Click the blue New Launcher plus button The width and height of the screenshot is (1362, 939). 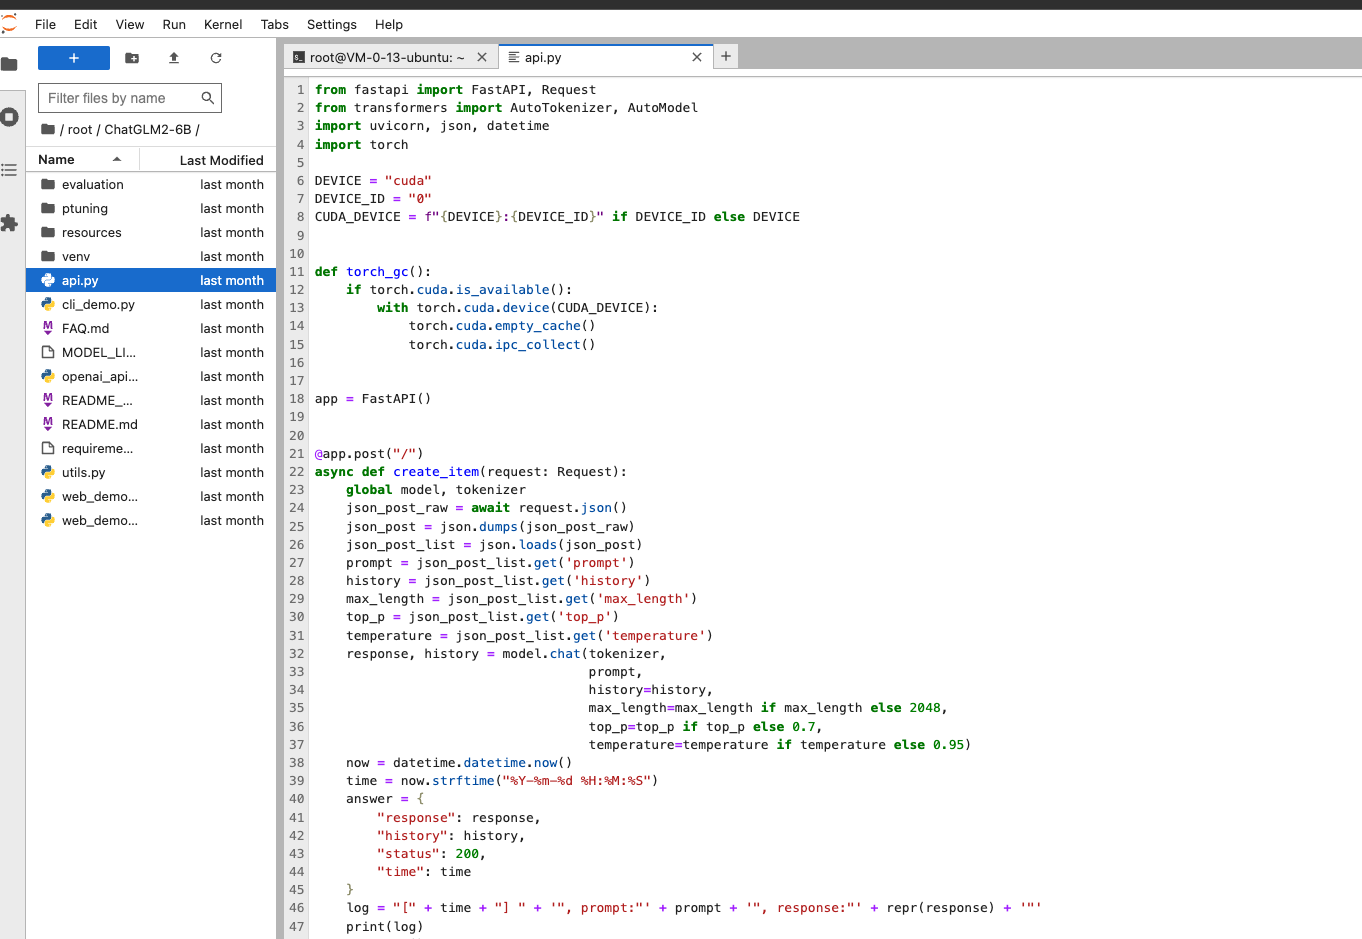click(x=74, y=58)
